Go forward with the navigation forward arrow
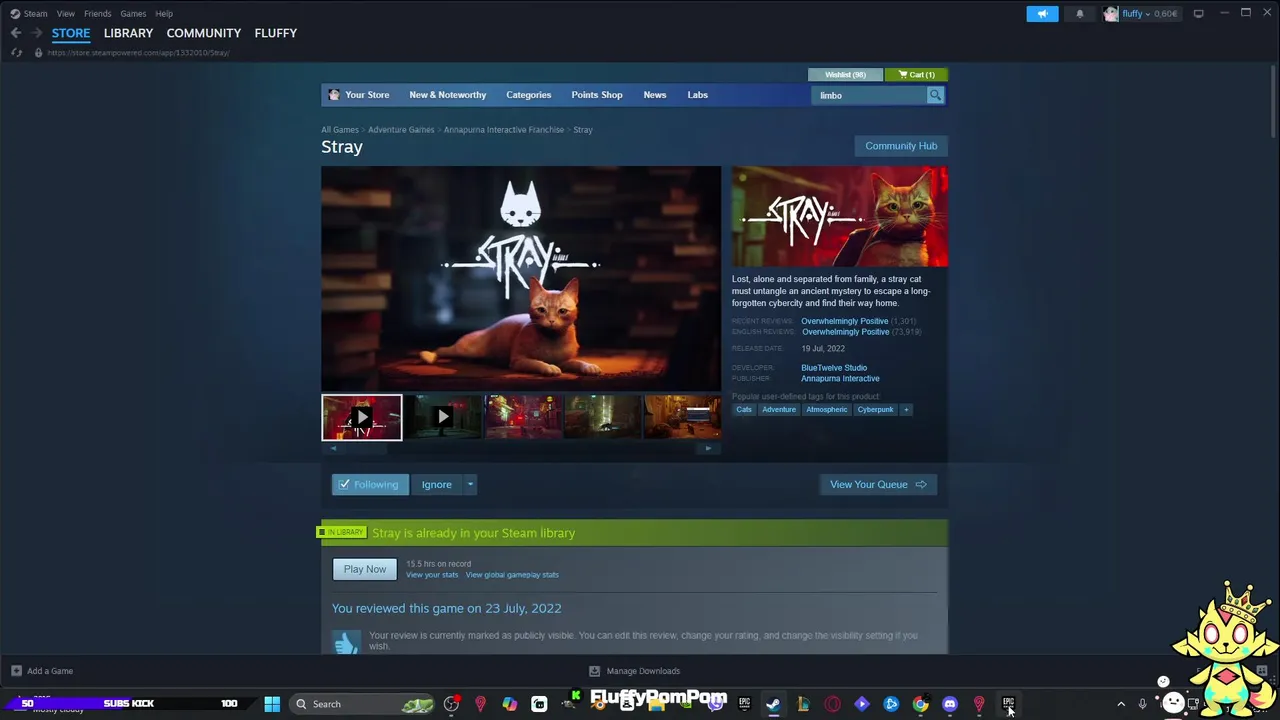This screenshot has width=1280, height=720. (x=35, y=33)
